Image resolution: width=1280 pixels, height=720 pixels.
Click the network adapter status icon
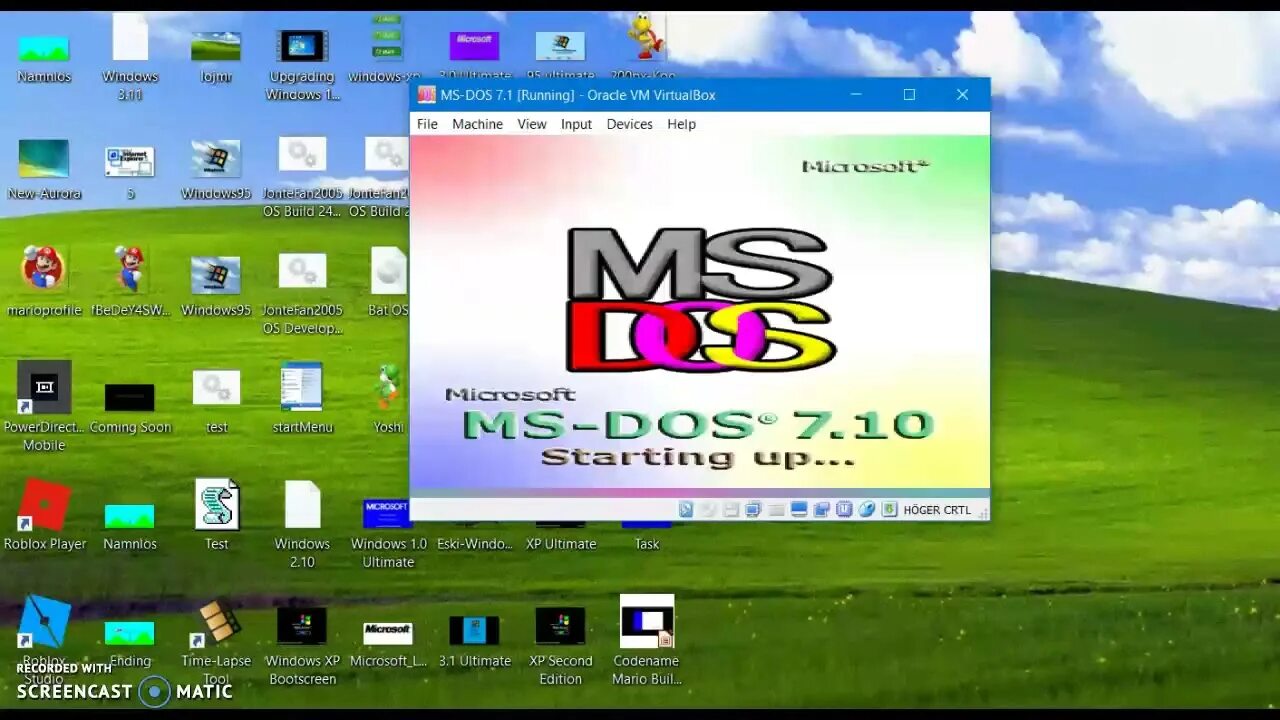pyautogui.click(x=753, y=510)
